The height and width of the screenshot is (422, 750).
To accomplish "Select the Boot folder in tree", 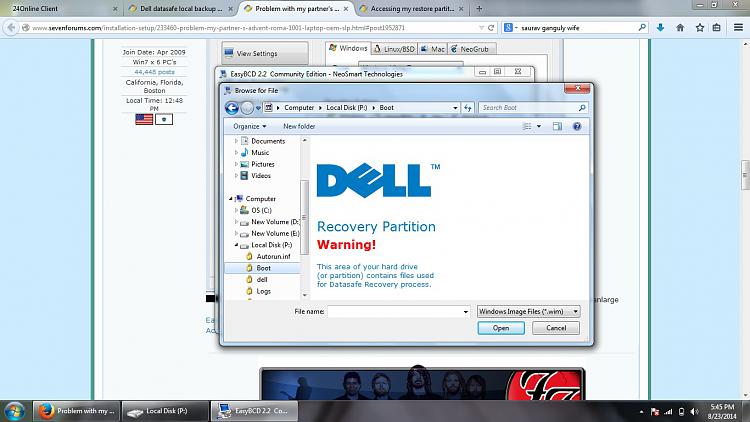I will coord(263,268).
